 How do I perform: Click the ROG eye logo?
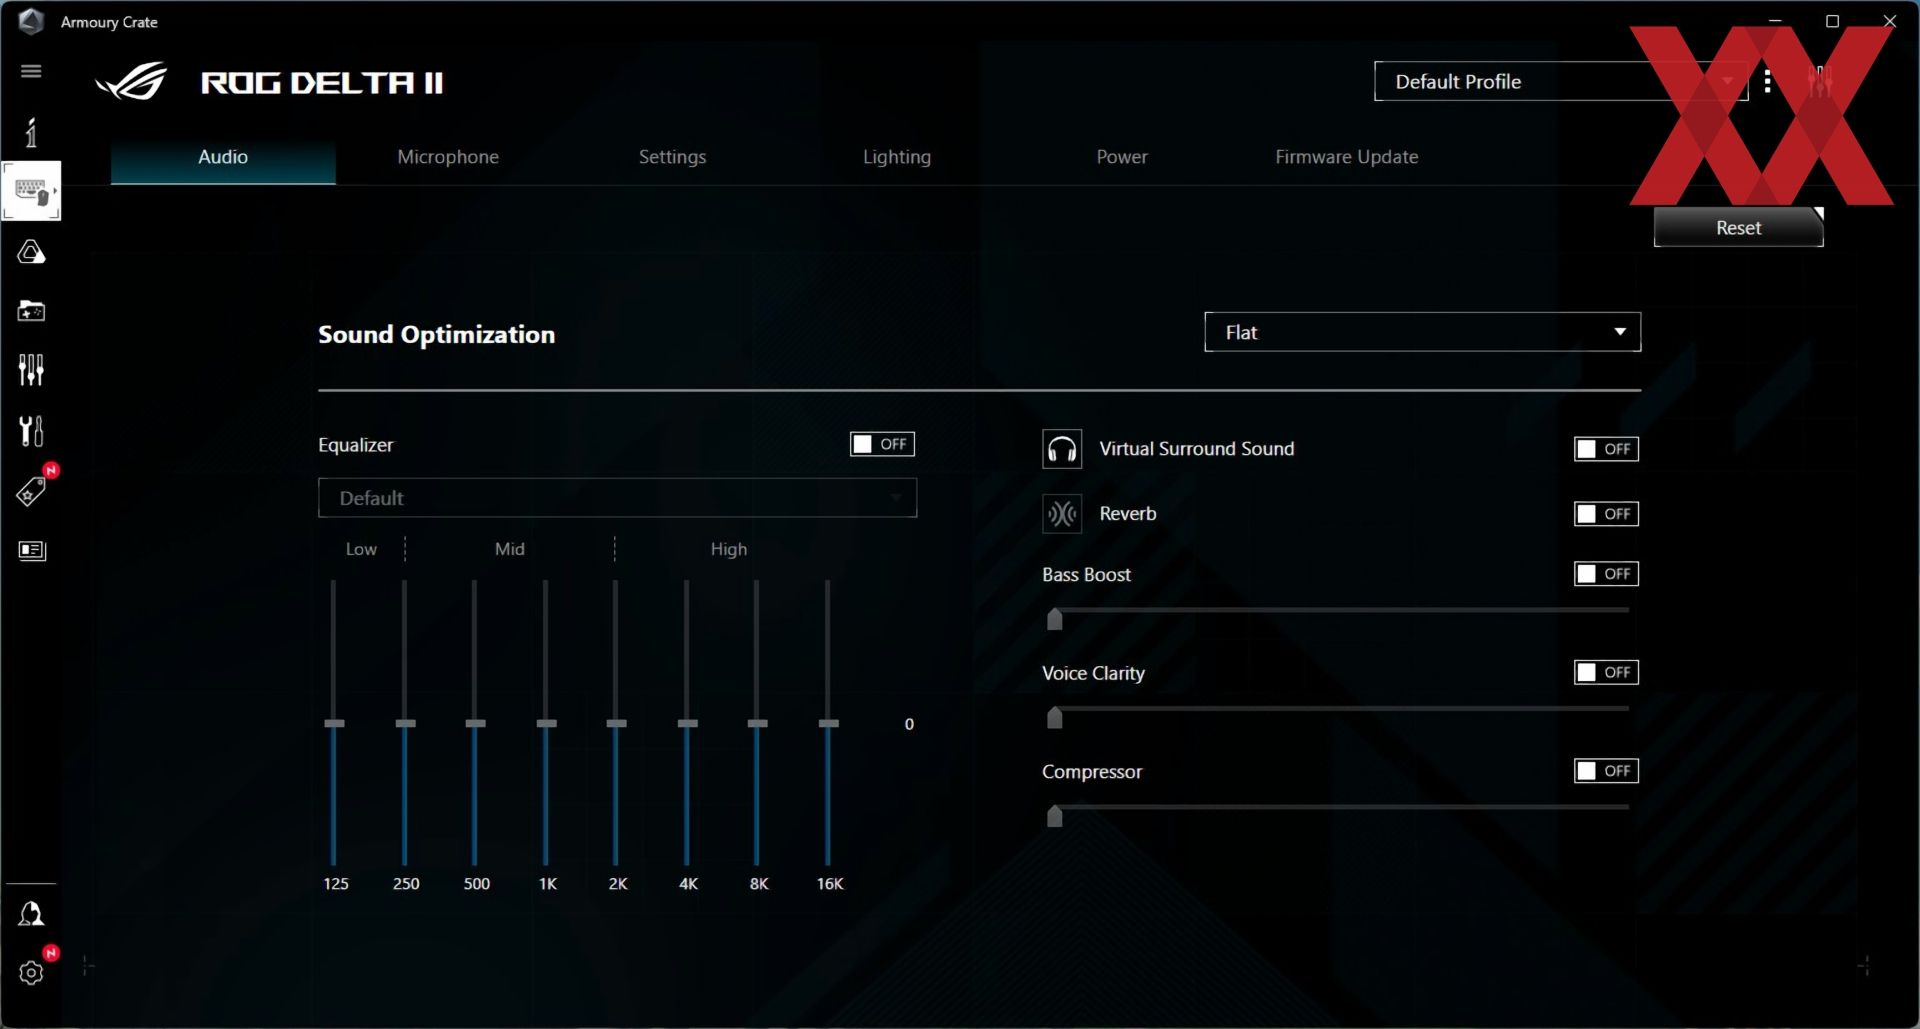[x=132, y=82]
